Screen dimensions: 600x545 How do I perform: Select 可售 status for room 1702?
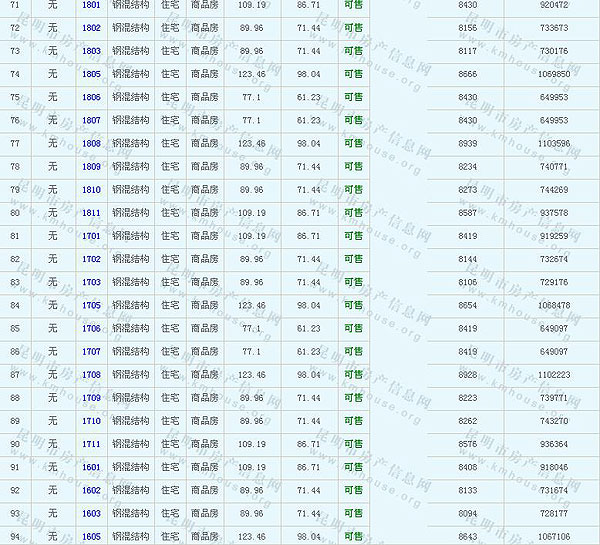(353, 259)
